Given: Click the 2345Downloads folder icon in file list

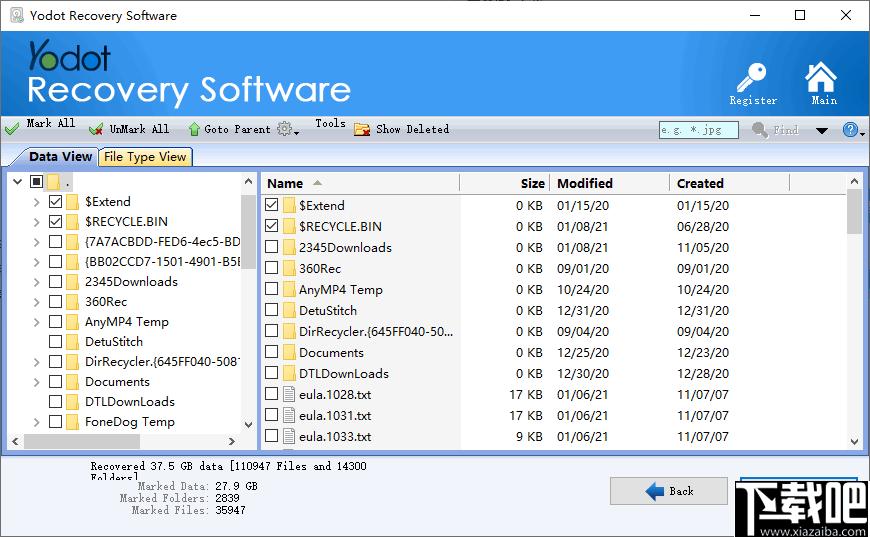Looking at the screenshot, I should tap(289, 247).
